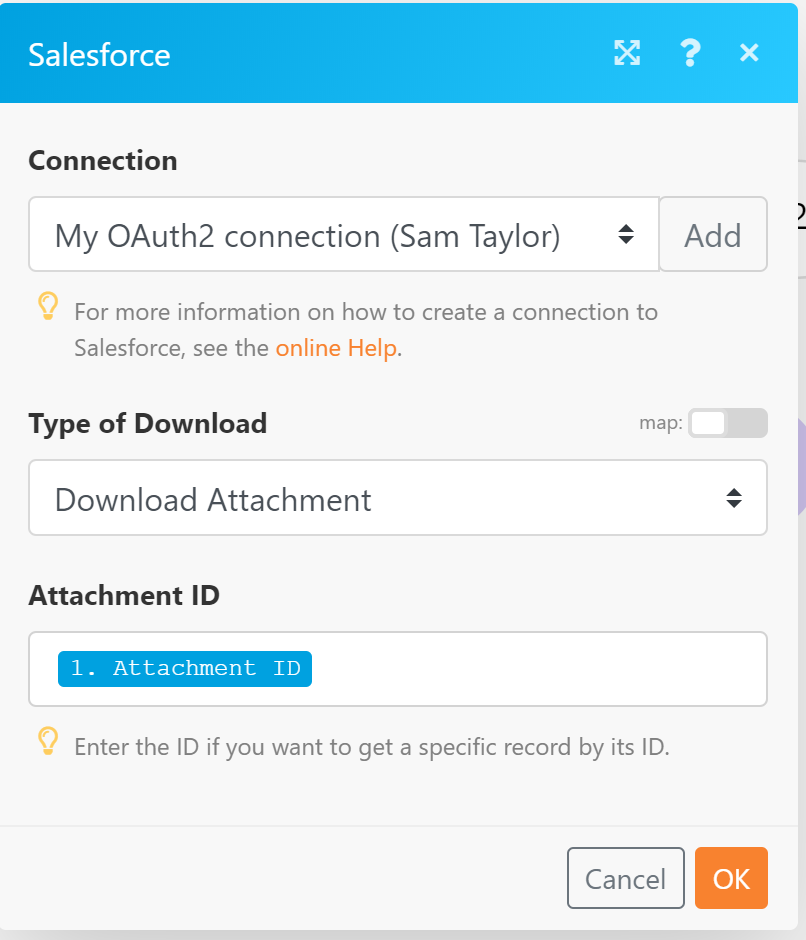
Task: Click the Add connection button
Action: pos(713,235)
